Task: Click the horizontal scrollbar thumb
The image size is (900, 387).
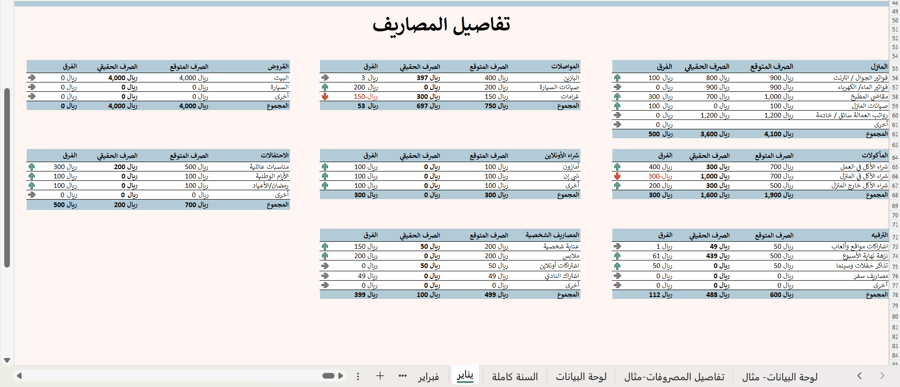Action: (328, 376)
